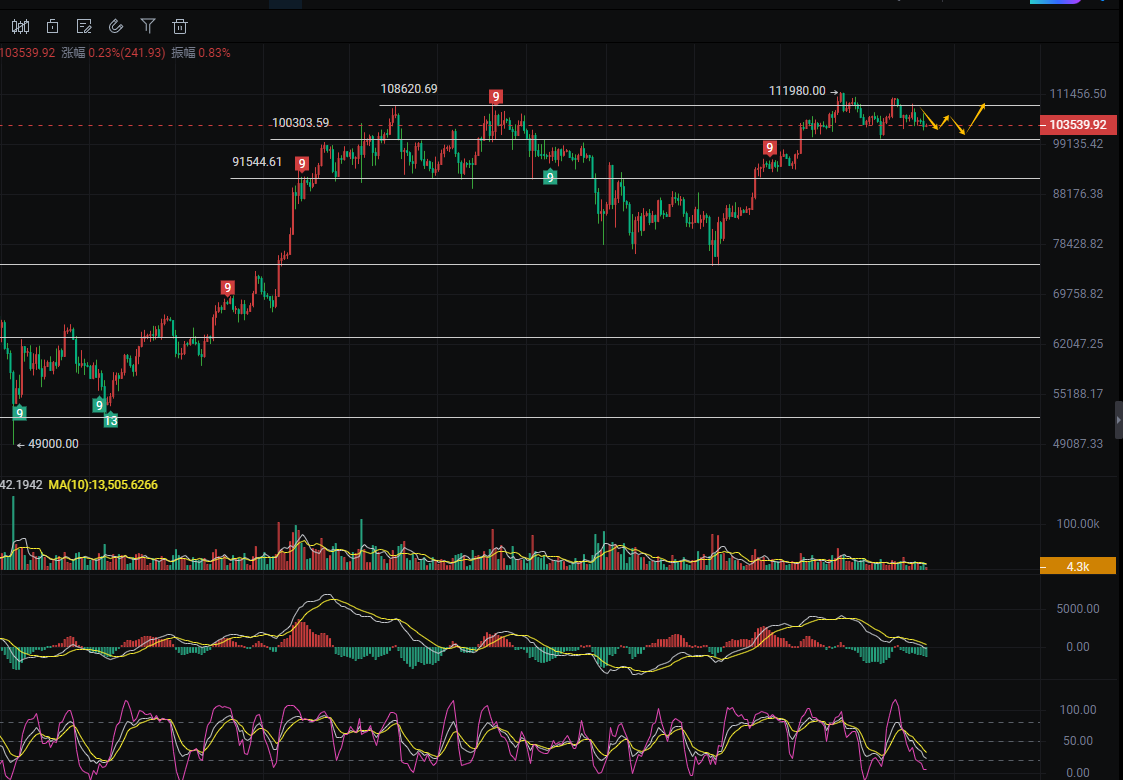Click 50.00 on the oscillator axis
This screenshot has height=780, width=1123.
pos(1078,741)
